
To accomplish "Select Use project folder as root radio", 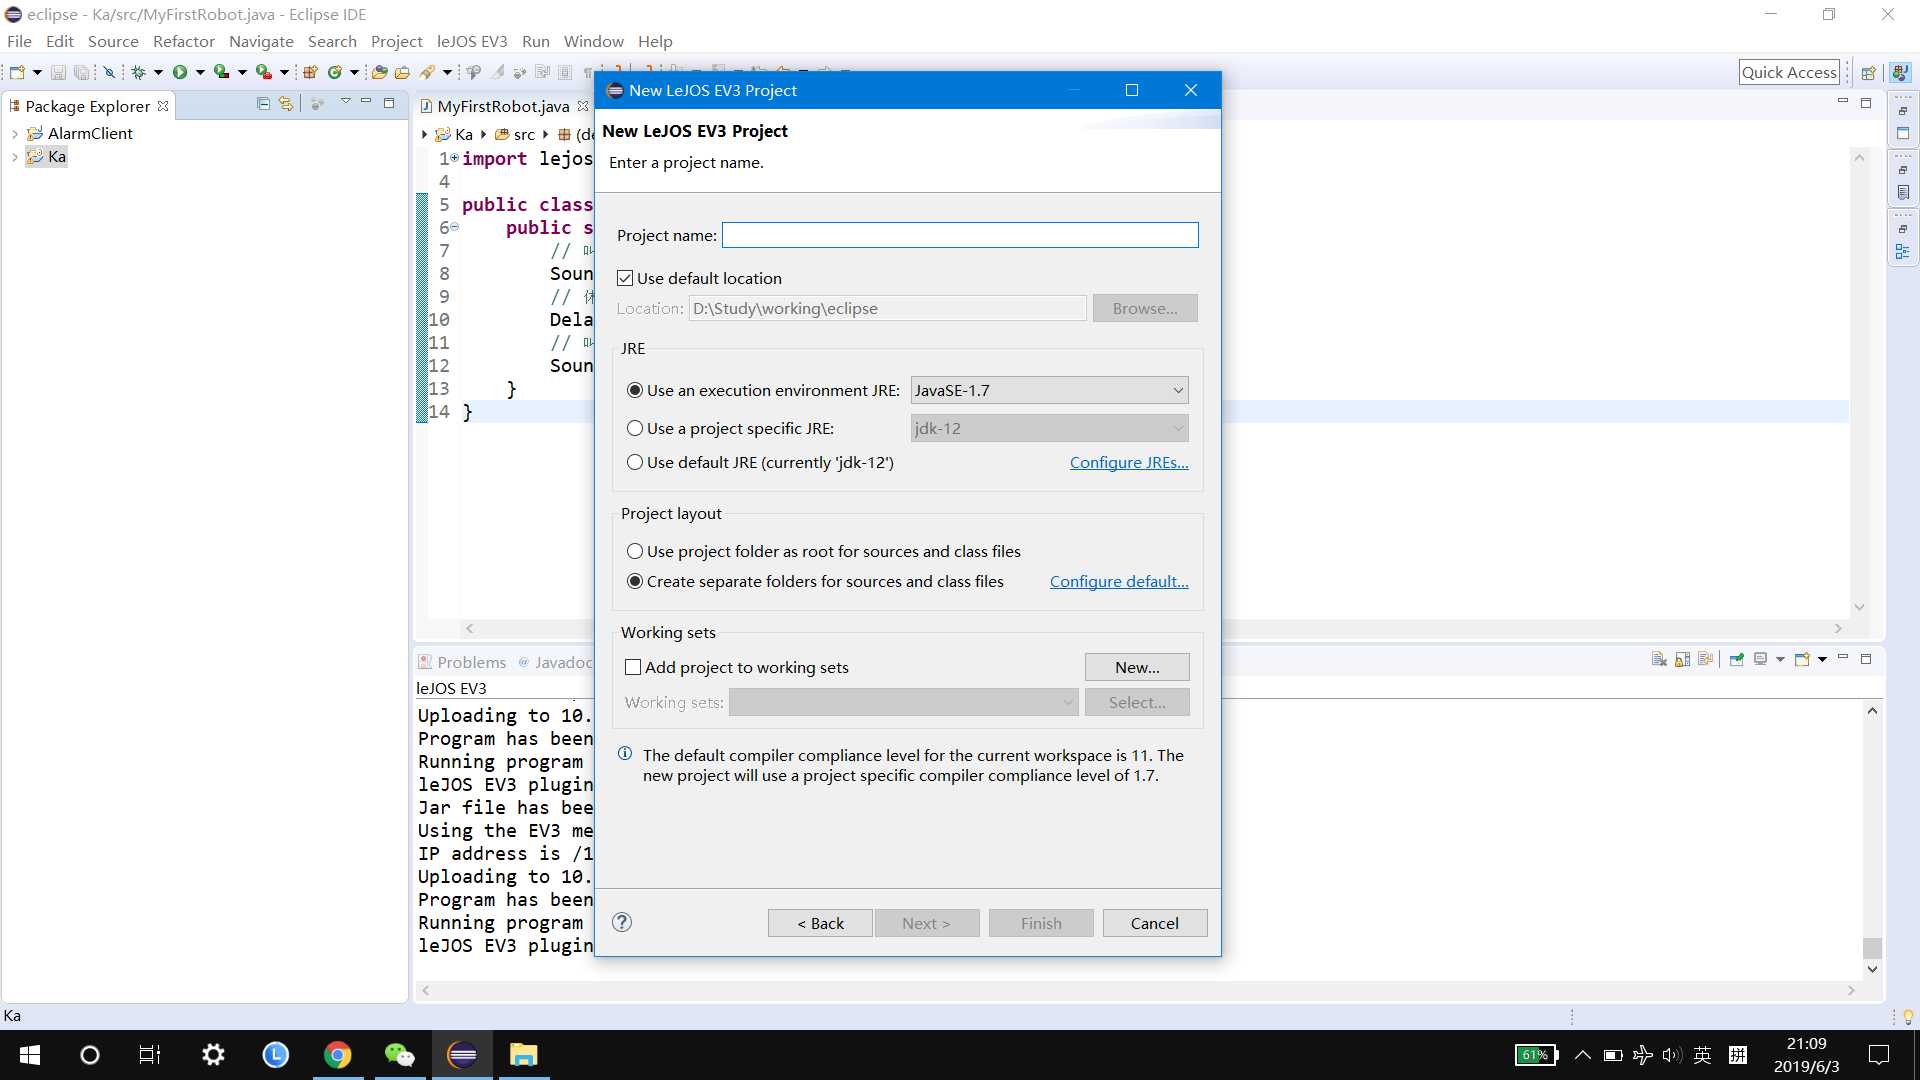I will (635, 551).
